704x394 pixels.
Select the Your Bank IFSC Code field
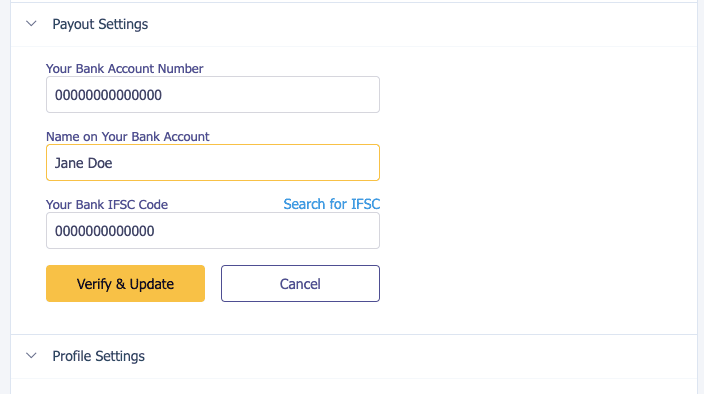click(x=213, y=231)
